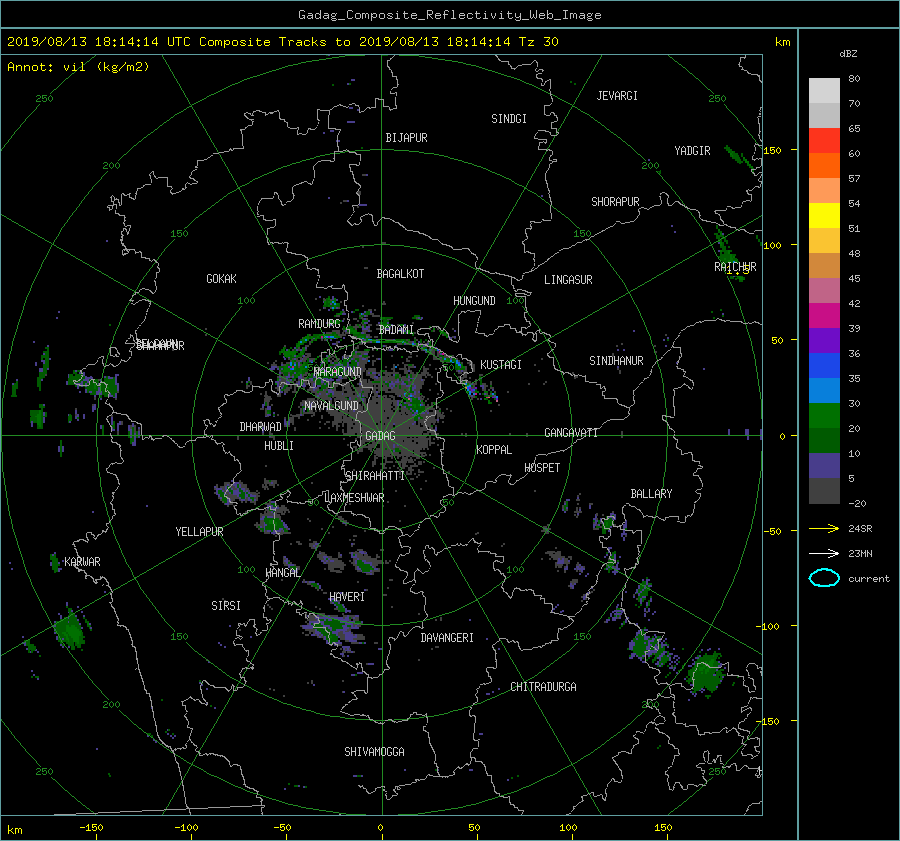The image size is (900, 841).
Task: Click the timestamp header line
Action: (x=282, y=42)
